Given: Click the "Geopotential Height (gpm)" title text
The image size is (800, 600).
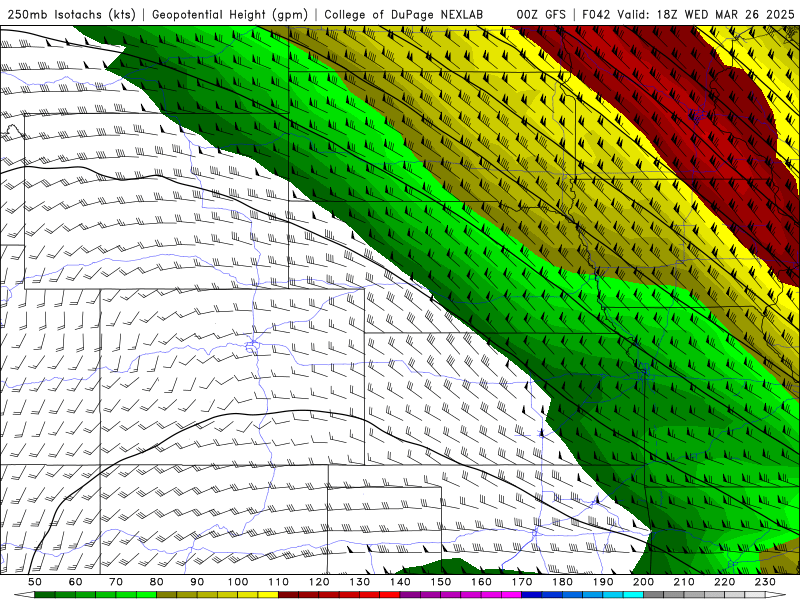Looking at the screenshot, I should point(230,15).
